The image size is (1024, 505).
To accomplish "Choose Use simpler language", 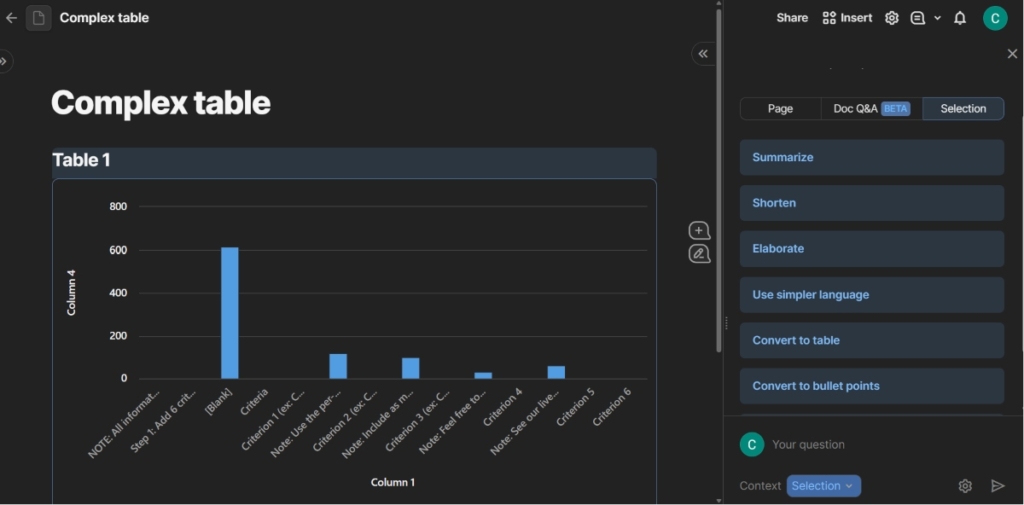I will pos(871,295).
